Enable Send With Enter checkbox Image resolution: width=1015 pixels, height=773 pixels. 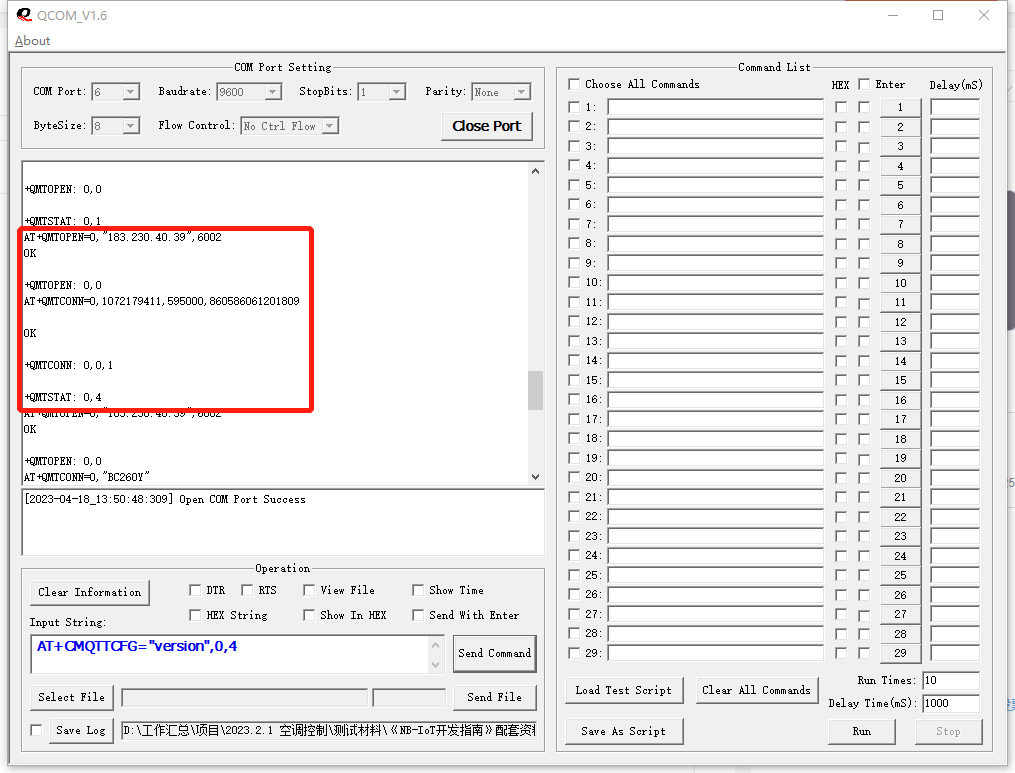[x=418, y=615]
